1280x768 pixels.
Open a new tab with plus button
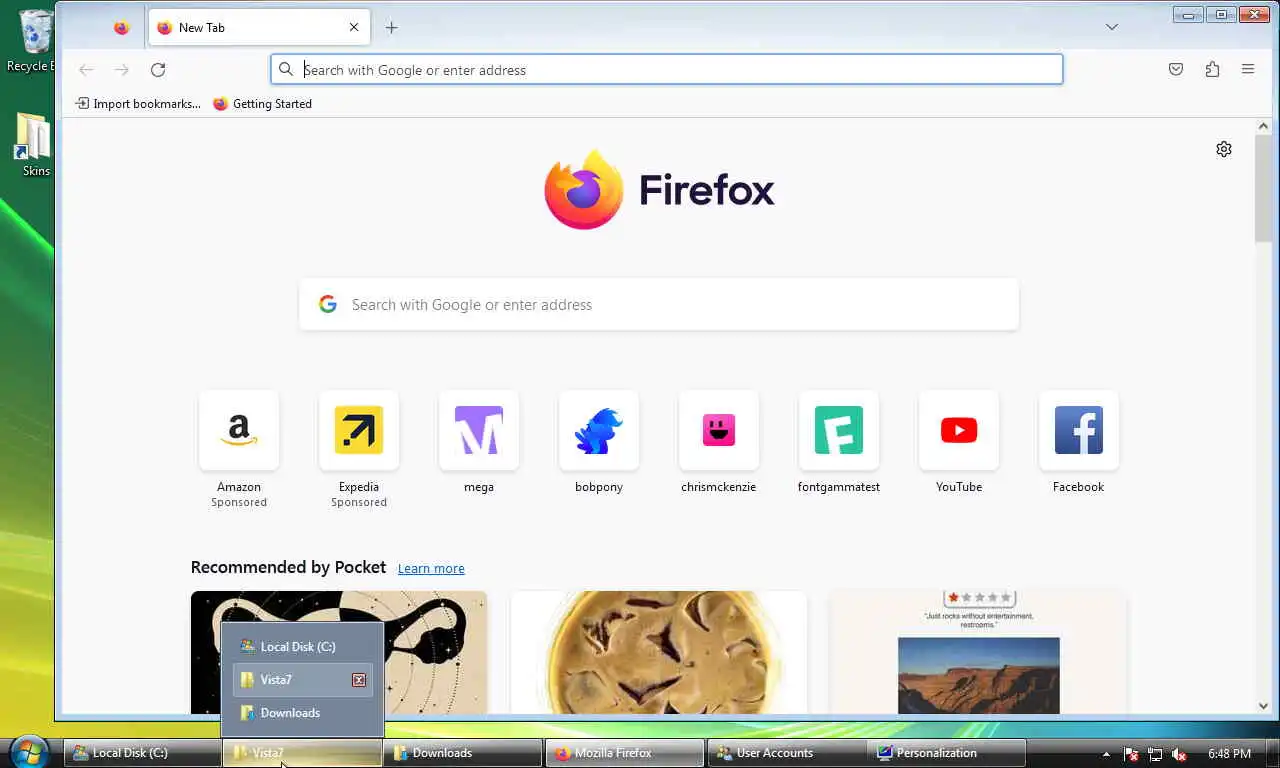(392, 28)
